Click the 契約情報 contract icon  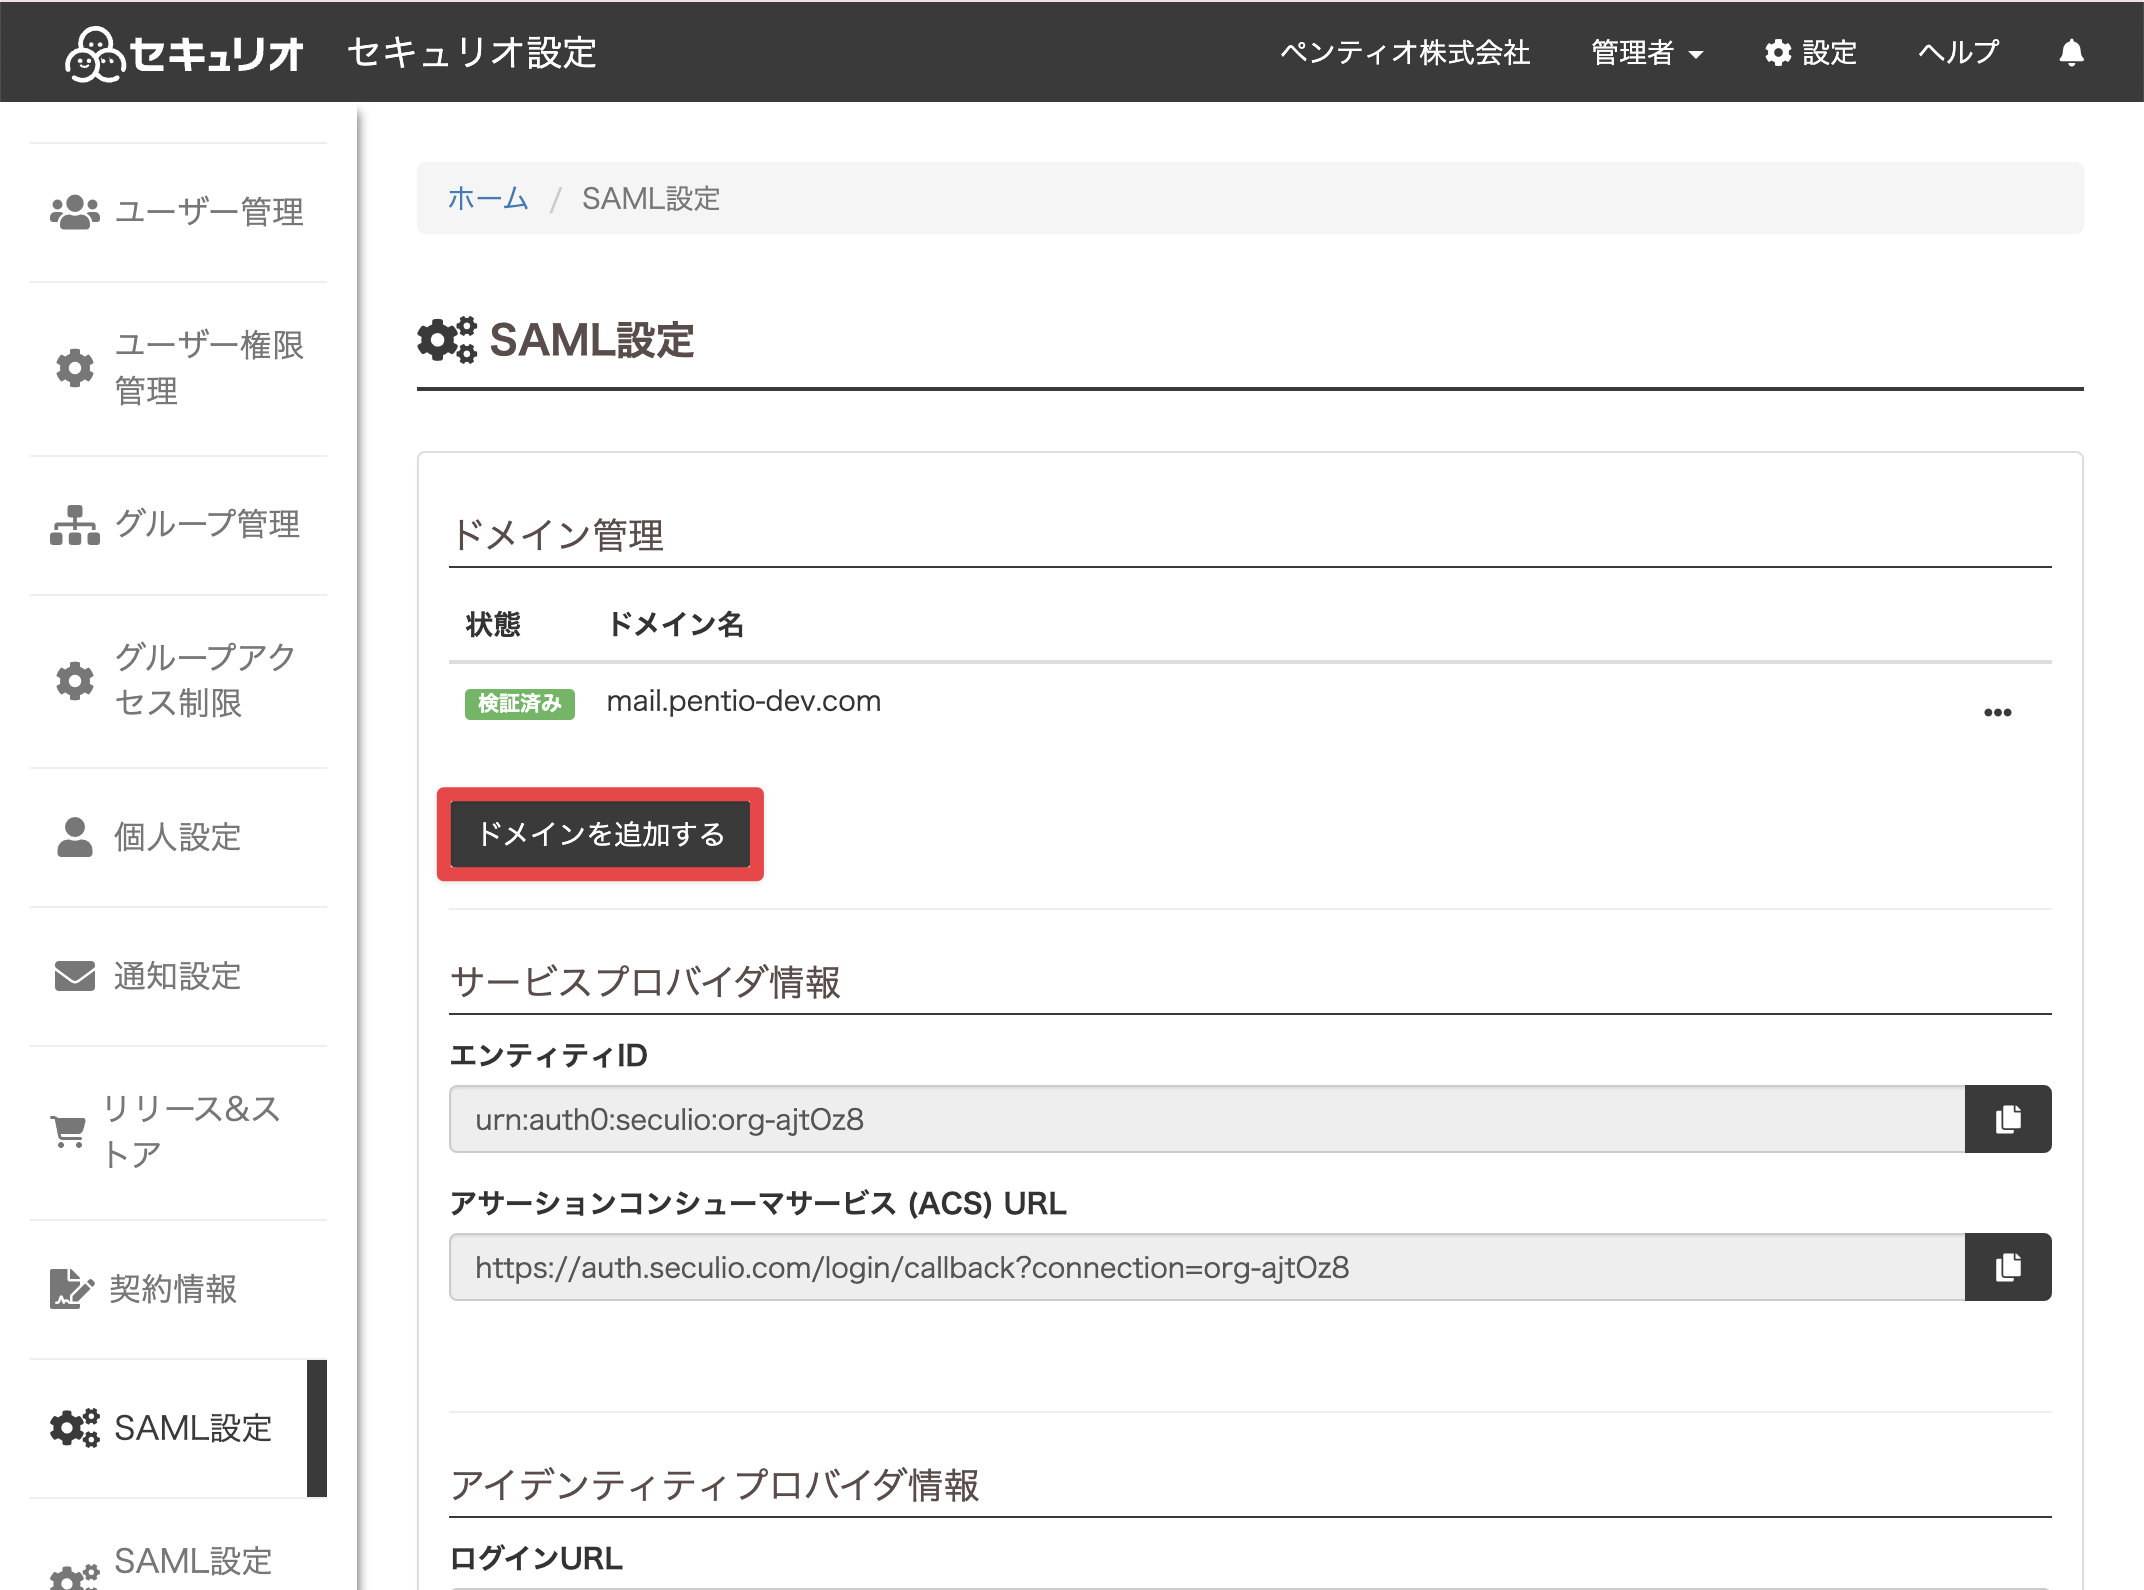click(x=71, y=1289)
